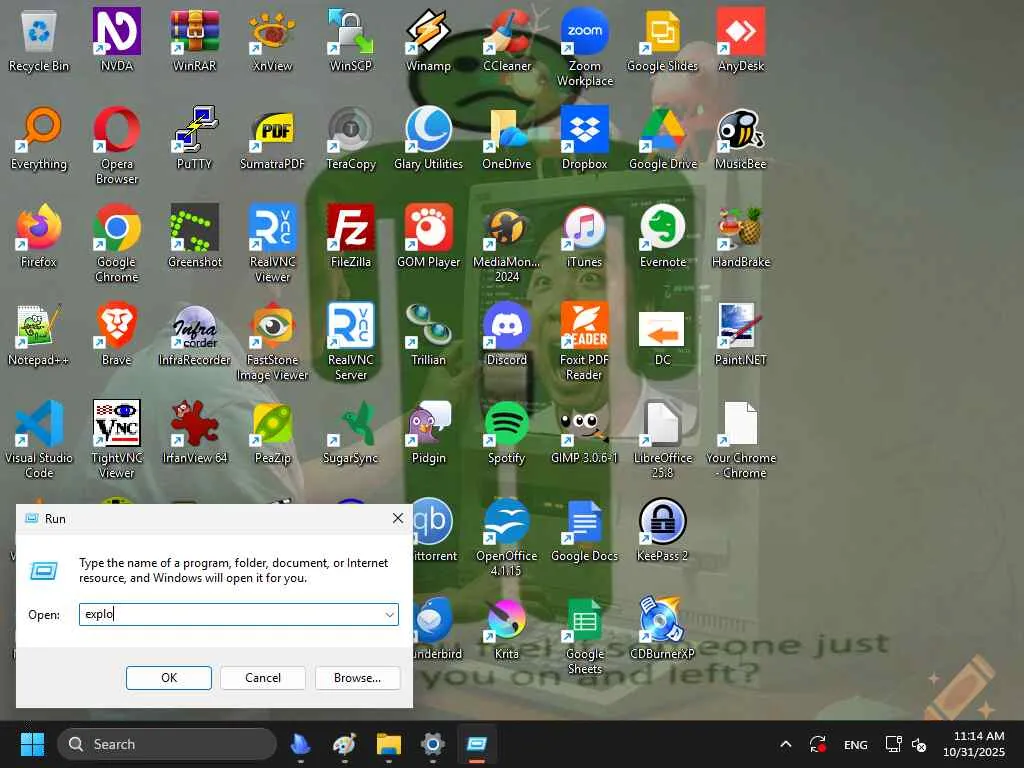Open the Firefox desktop icon
Viewport: 1024px width, 768px height.
point(39,236)
